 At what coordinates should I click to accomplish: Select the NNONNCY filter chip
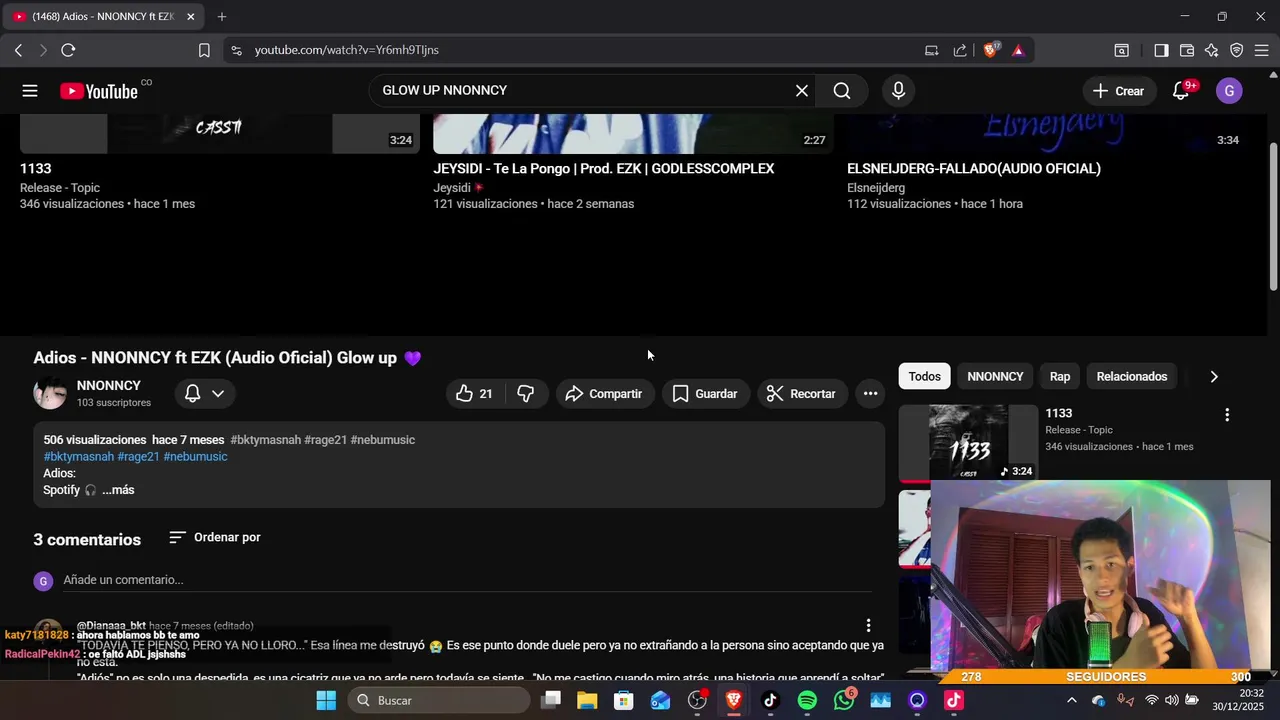[995, 377]
